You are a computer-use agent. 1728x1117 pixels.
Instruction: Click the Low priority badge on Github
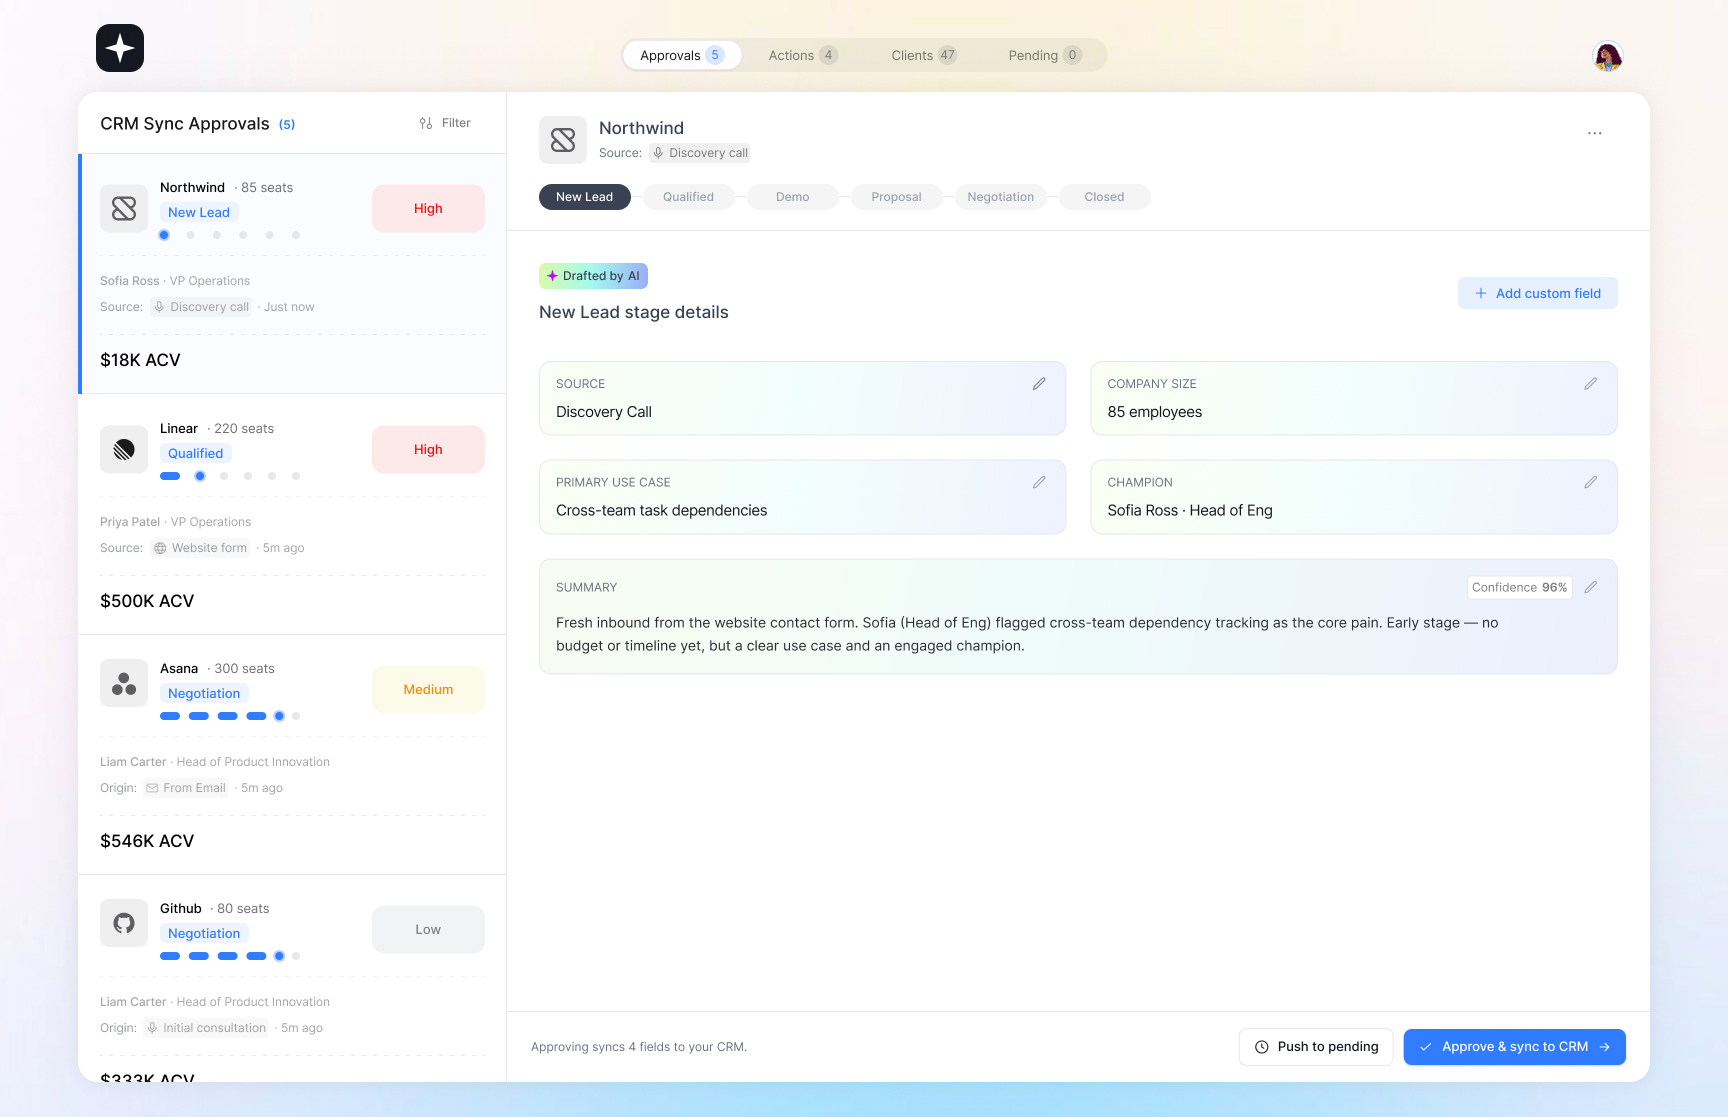click(x=428, y=930)
